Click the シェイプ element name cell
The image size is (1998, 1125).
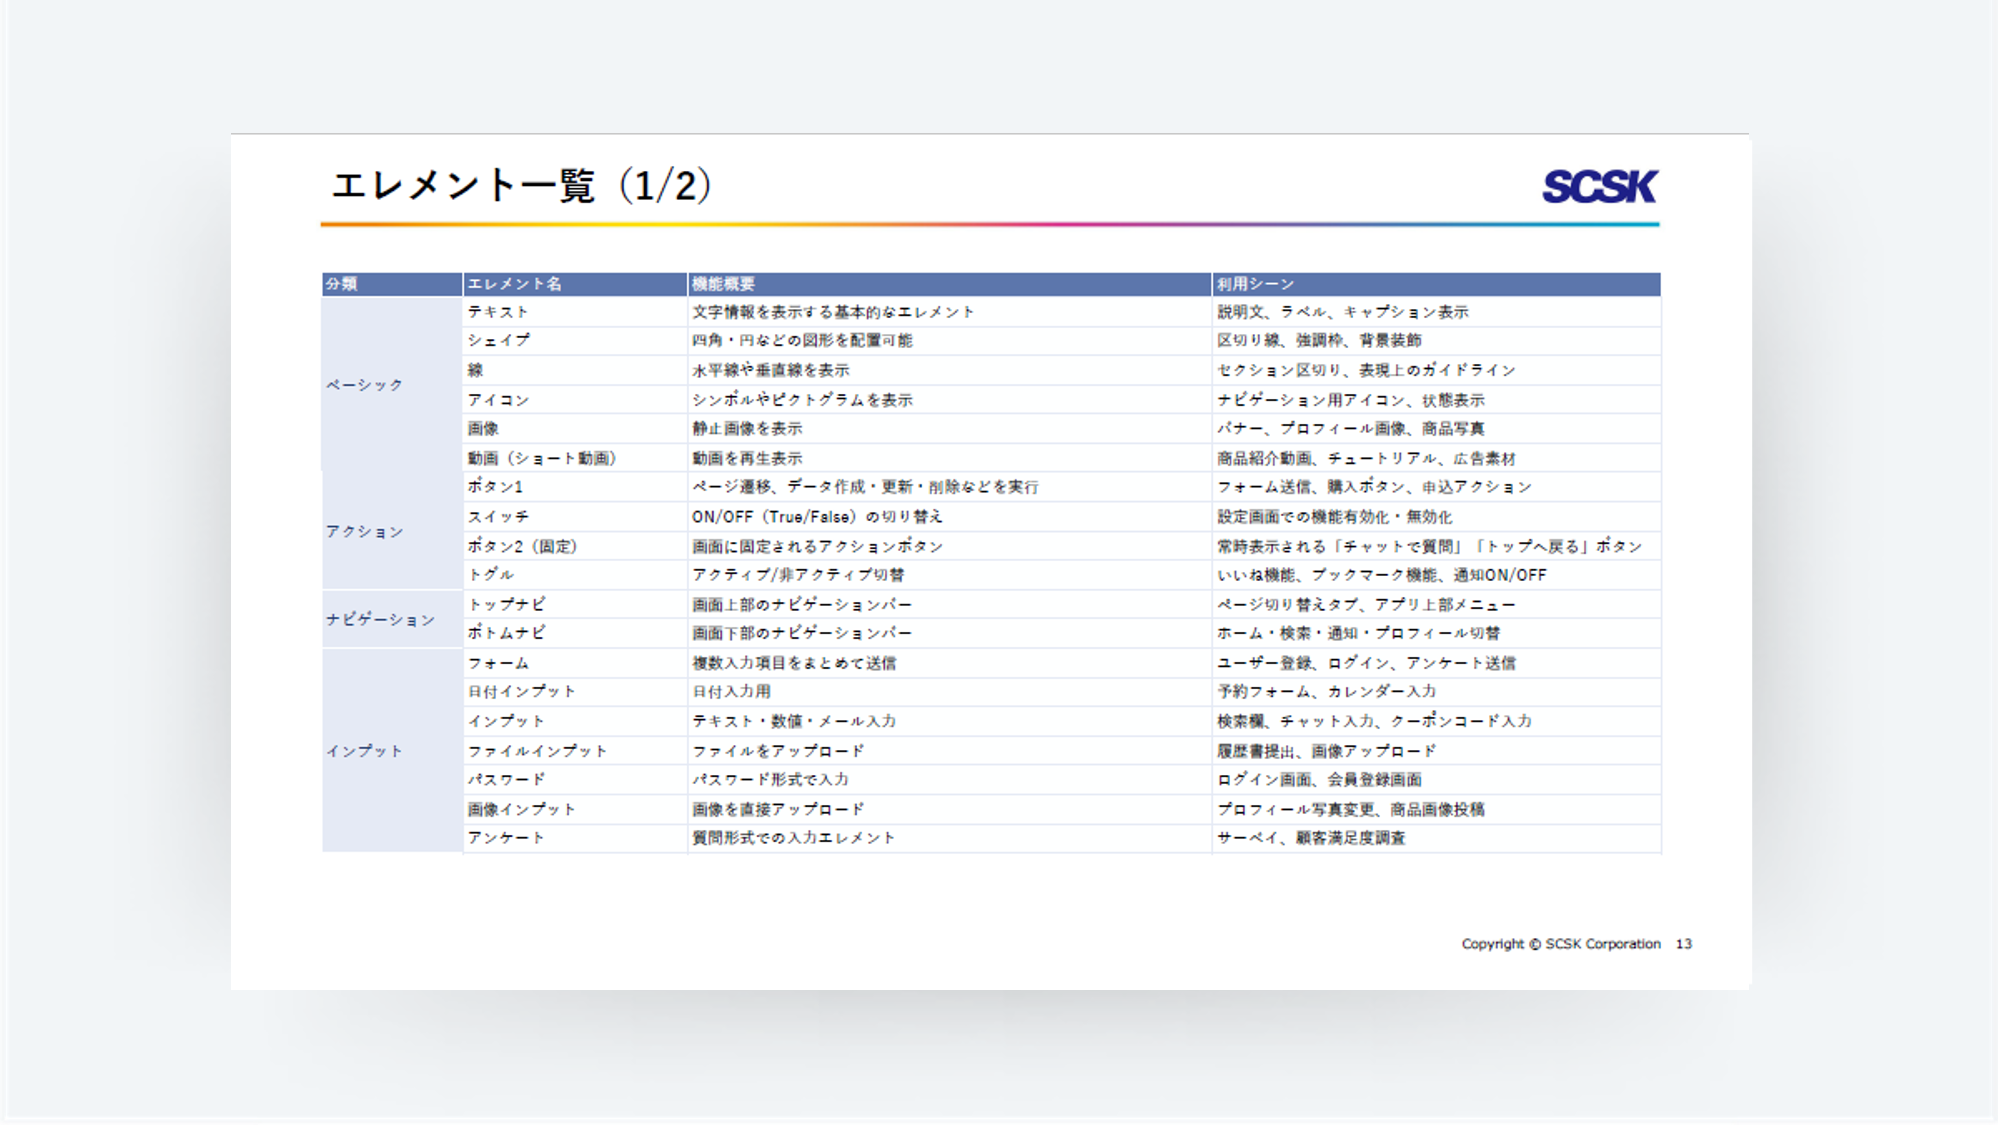click(x=499, y=341)
